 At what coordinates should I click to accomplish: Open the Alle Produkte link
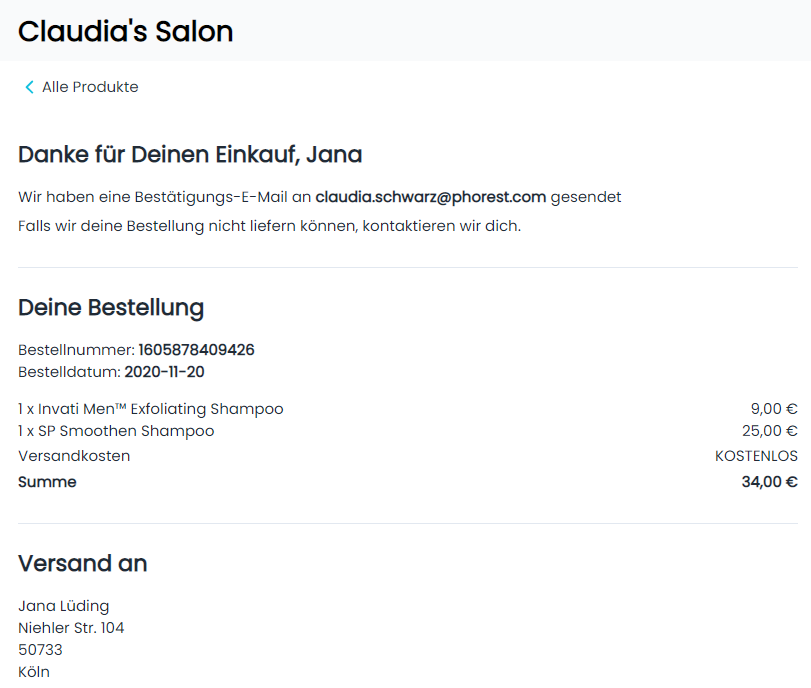tap(89, 87)
